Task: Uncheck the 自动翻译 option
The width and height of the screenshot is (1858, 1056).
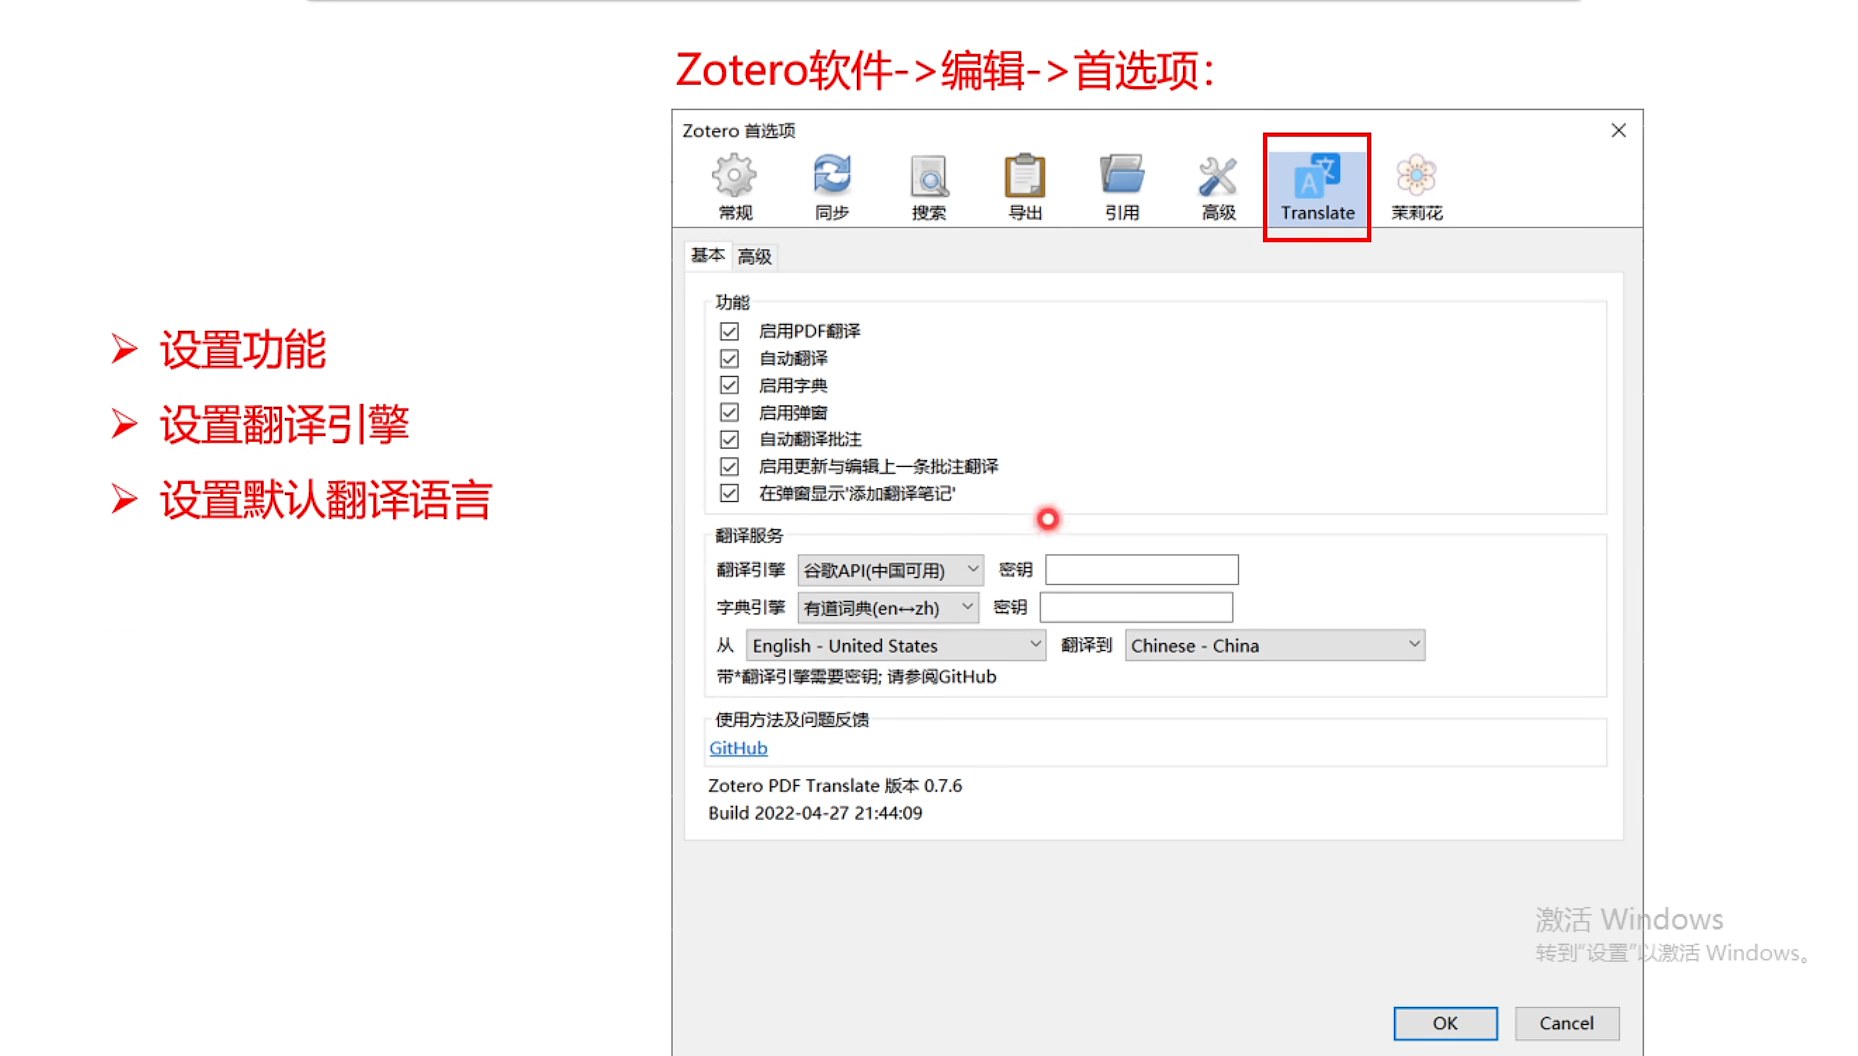Action: pos(728,358)
